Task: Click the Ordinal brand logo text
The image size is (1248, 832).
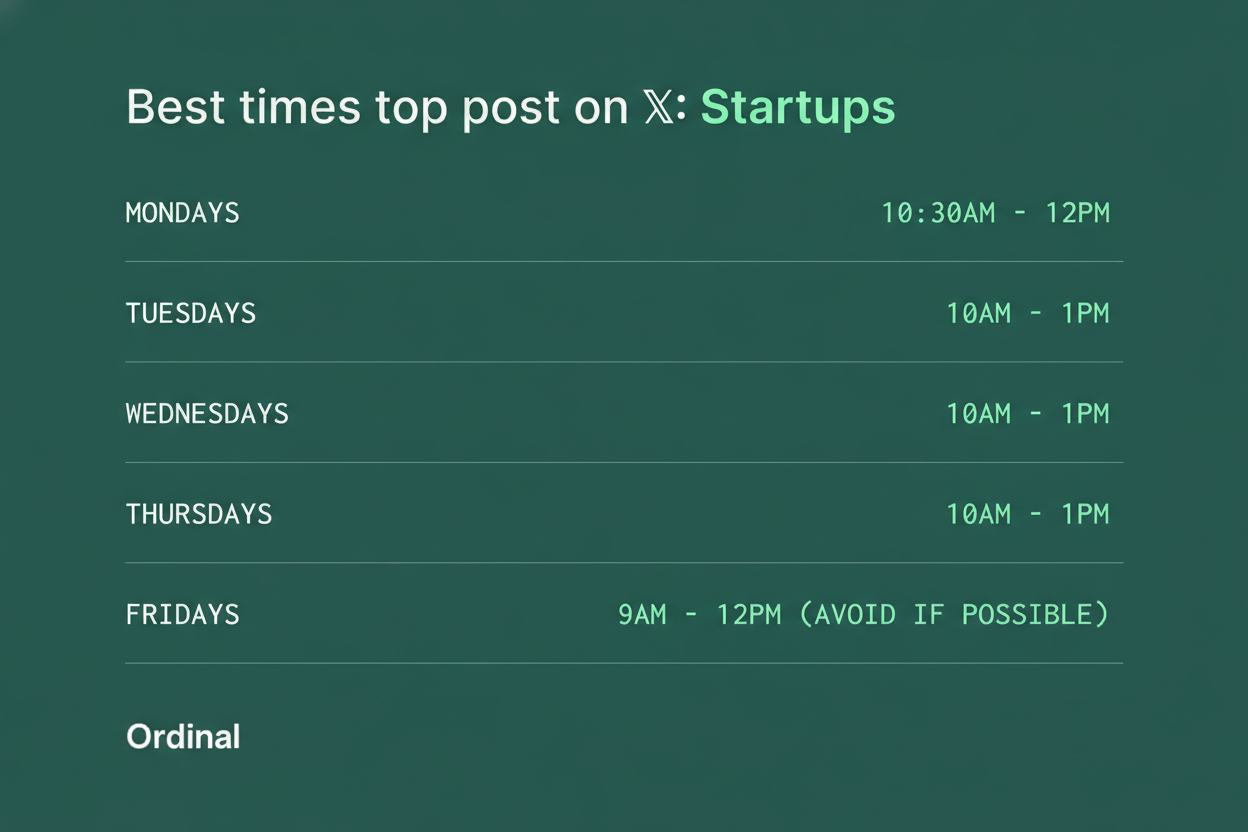Action: click(x=183, y=737)
